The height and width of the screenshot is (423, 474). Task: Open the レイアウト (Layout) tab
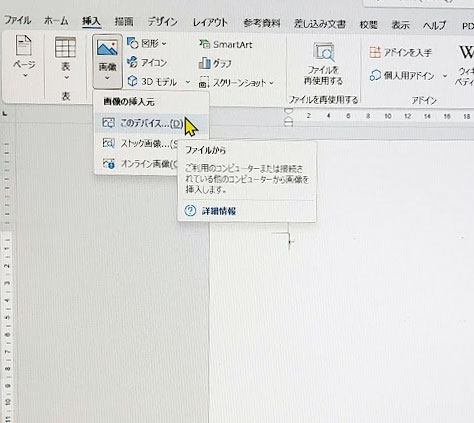pos(210,23)
